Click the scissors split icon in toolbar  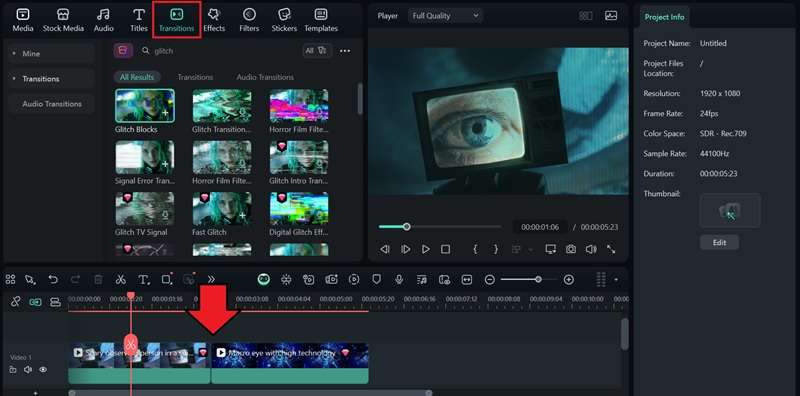click(x=120, y=279)
